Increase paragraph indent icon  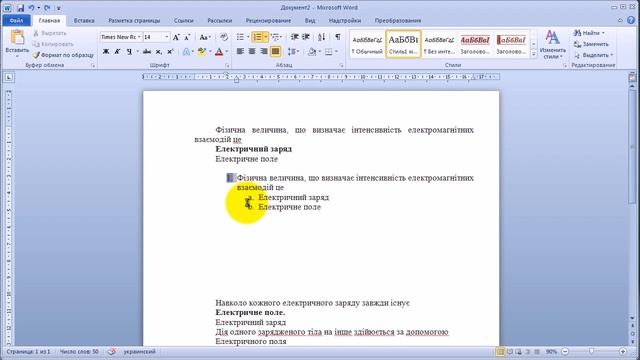pyautogui.click(x=306, y=37)
